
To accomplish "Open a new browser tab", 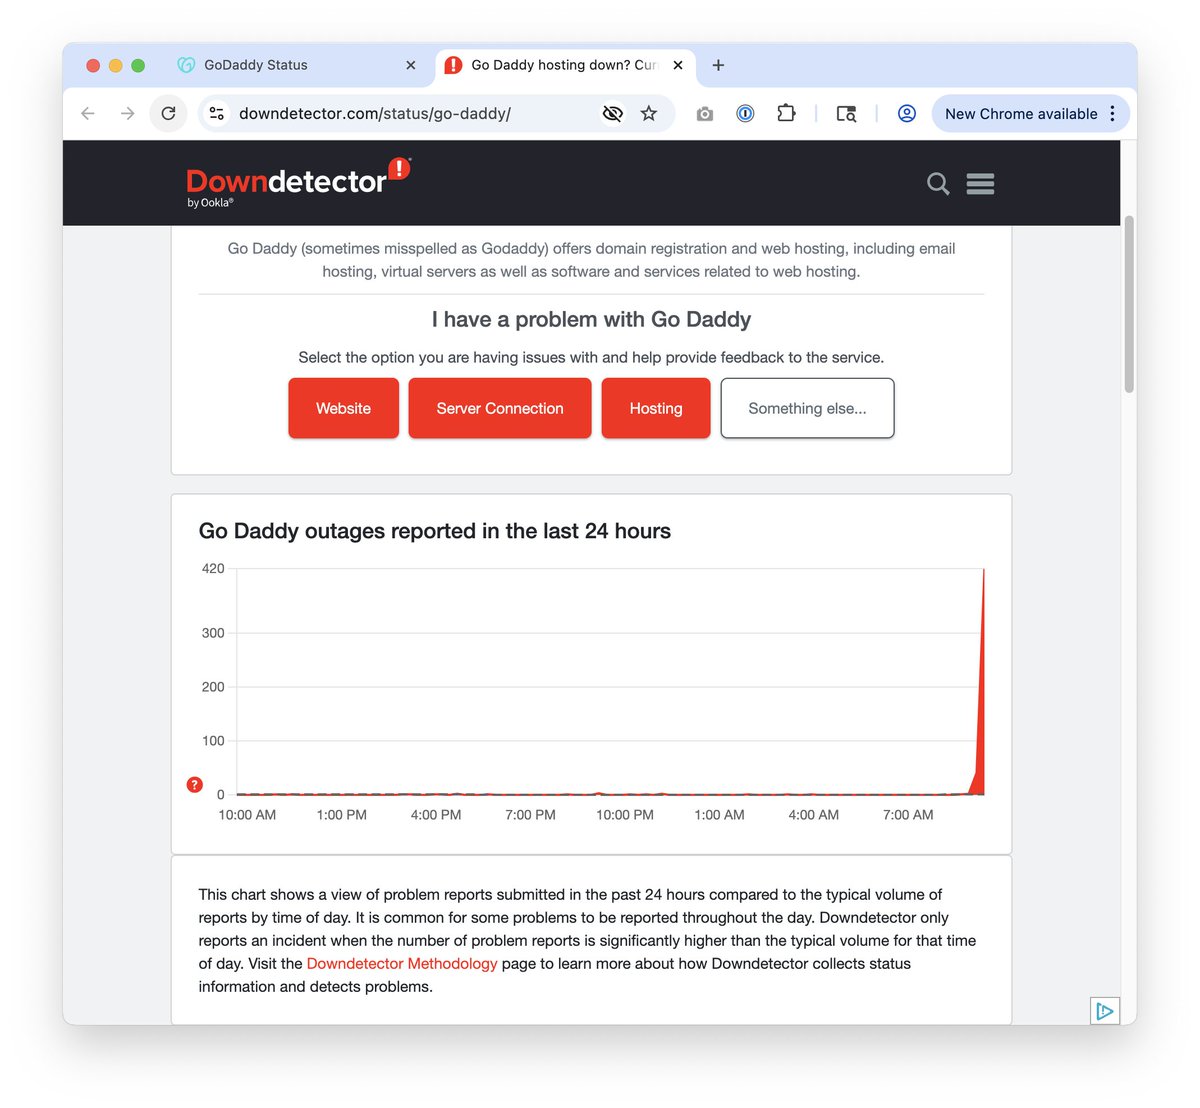I will coord(718,65).
